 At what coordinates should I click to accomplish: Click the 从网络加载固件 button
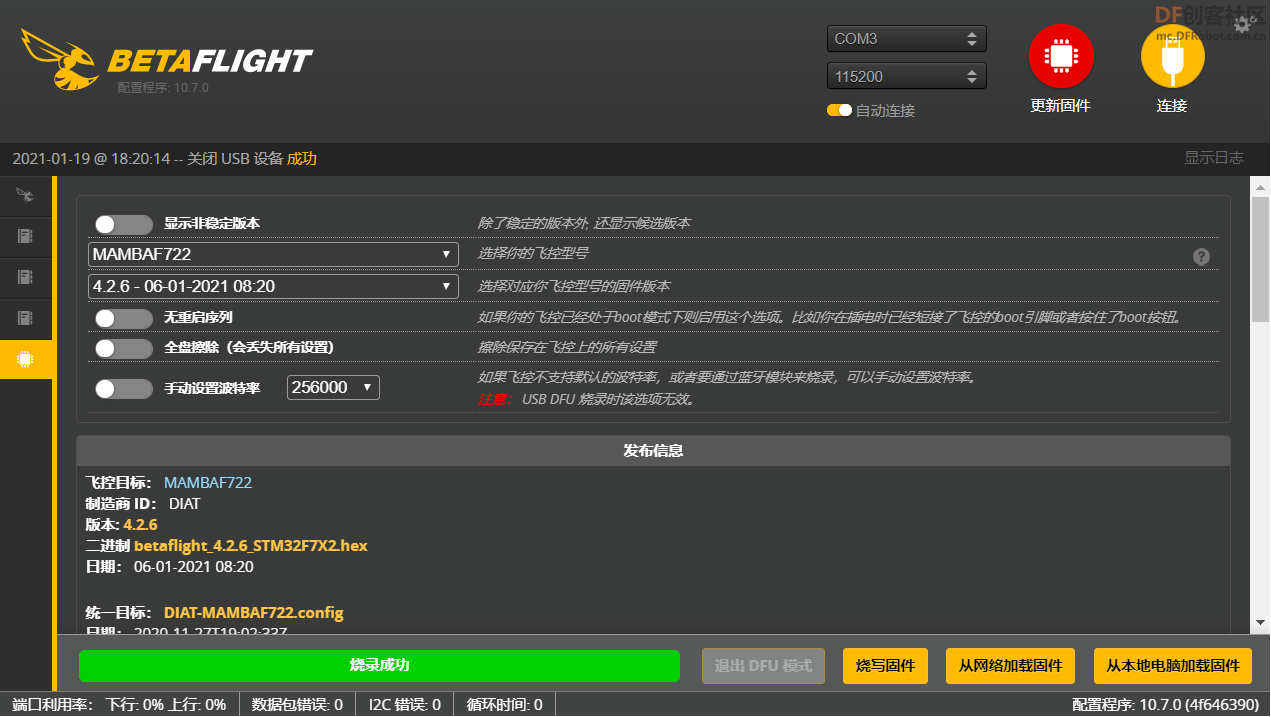1010,665
